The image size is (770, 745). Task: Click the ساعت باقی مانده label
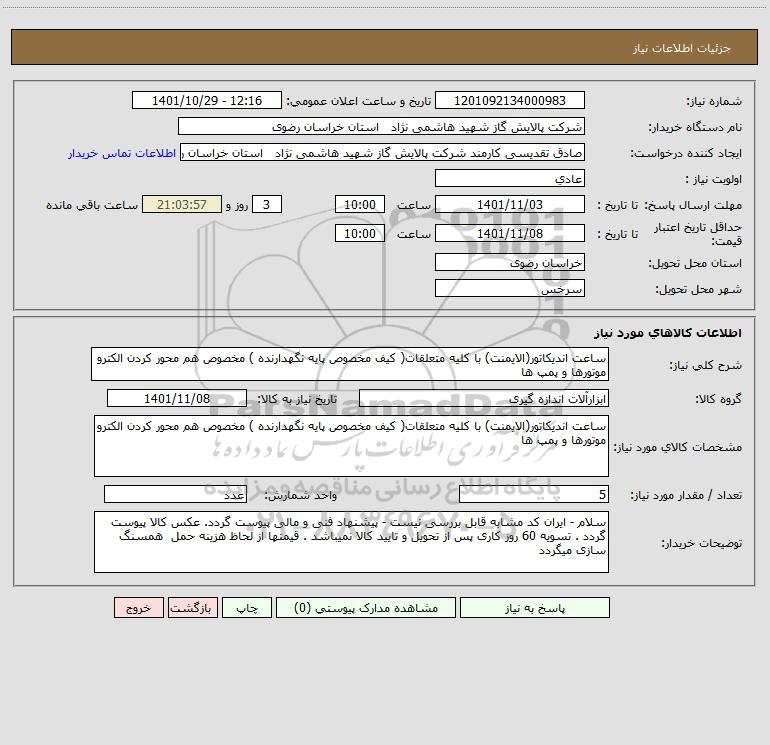[92, 205]
